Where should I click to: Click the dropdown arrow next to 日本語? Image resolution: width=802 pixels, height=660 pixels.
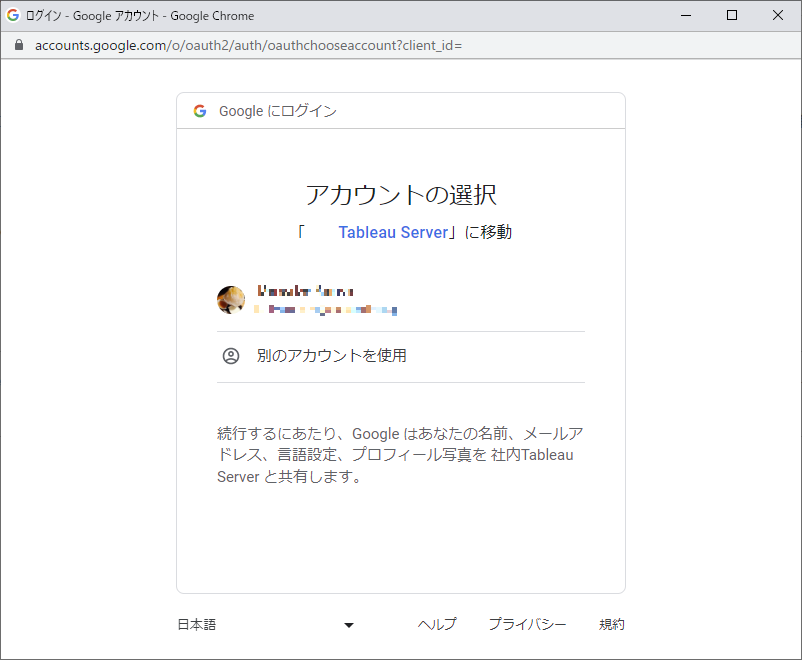[x=348, y=624]
